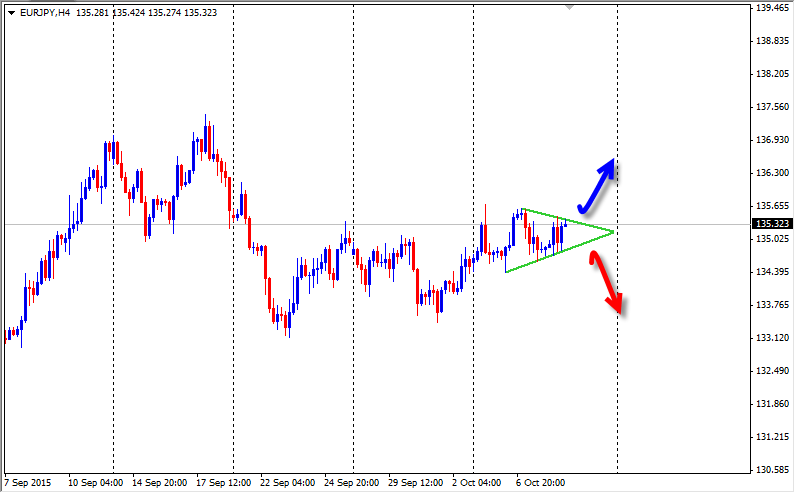Click the 7 Sep 2015 date label
795x492 pixels.
28,482
